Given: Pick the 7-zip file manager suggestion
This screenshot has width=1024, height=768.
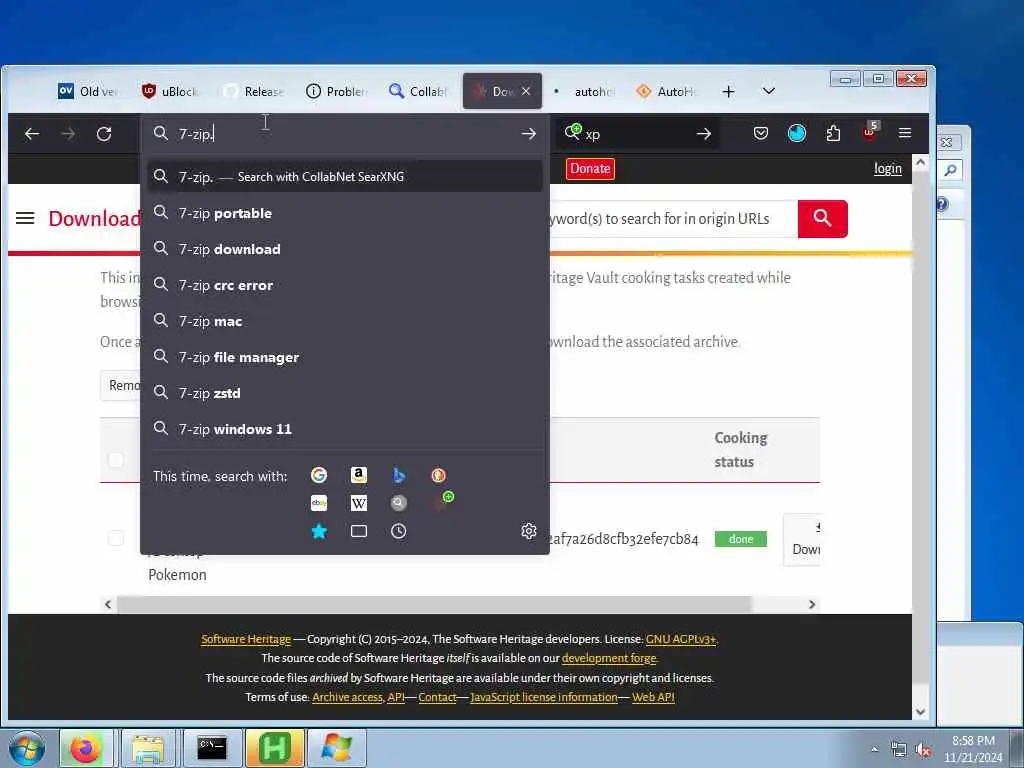Looking at the screenshot, I should pyautogui.click(x=345, y=357).
